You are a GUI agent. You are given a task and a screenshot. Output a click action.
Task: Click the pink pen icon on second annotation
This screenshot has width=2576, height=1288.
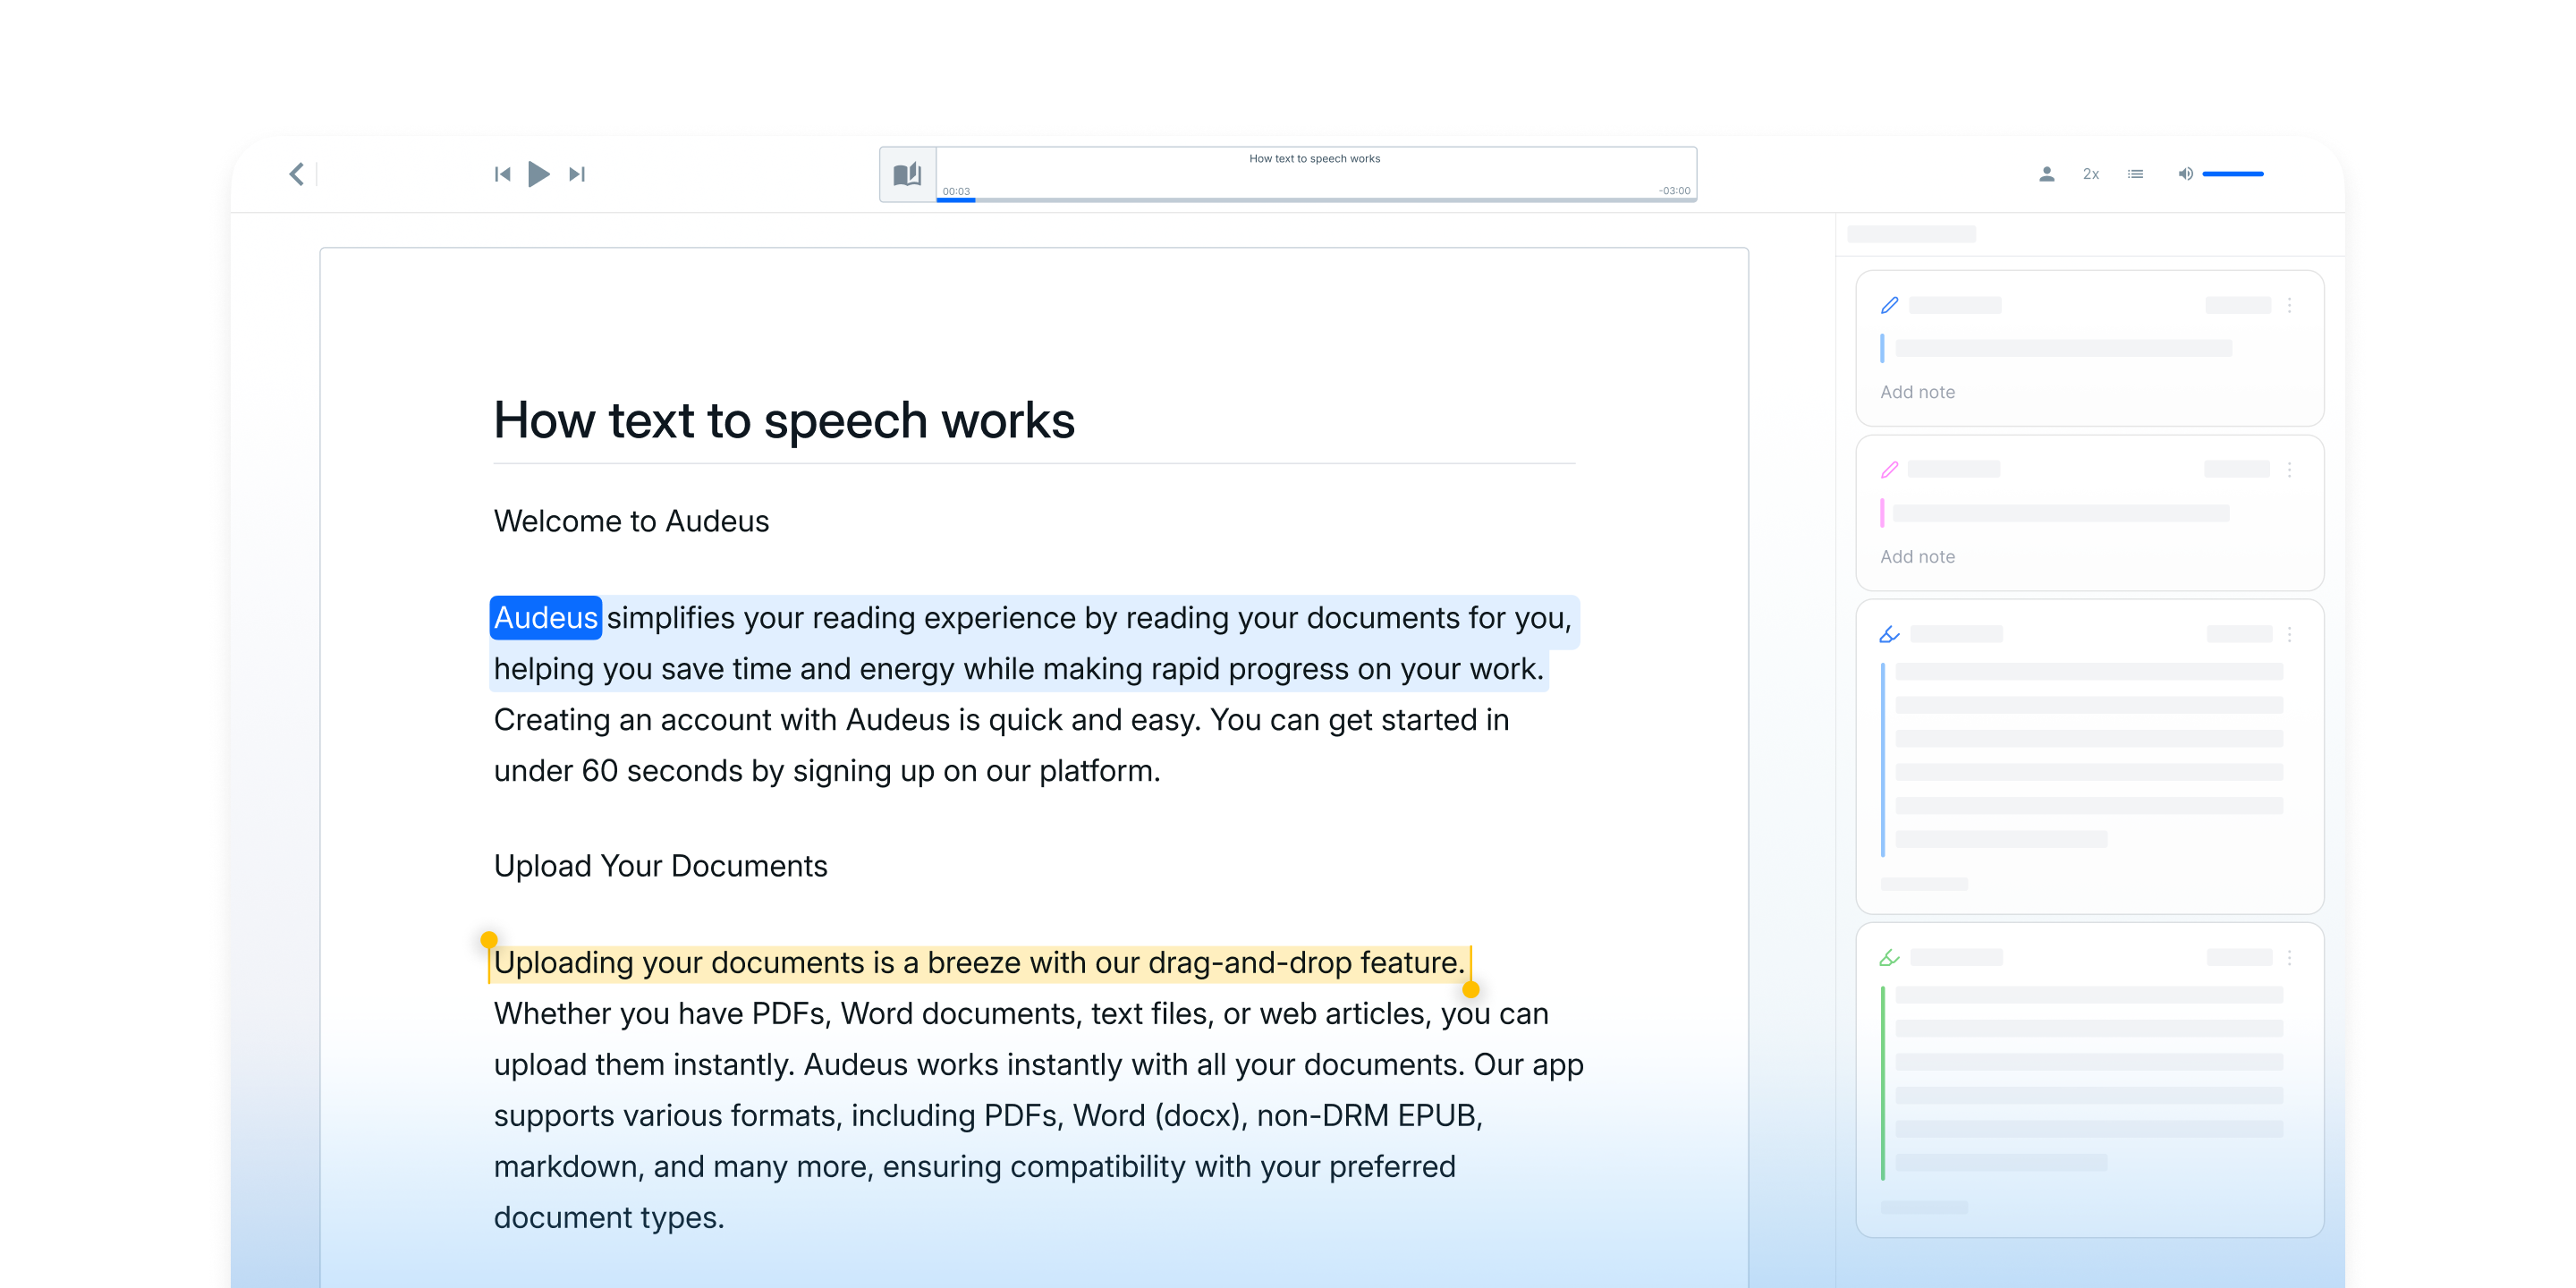[1889, 469]
